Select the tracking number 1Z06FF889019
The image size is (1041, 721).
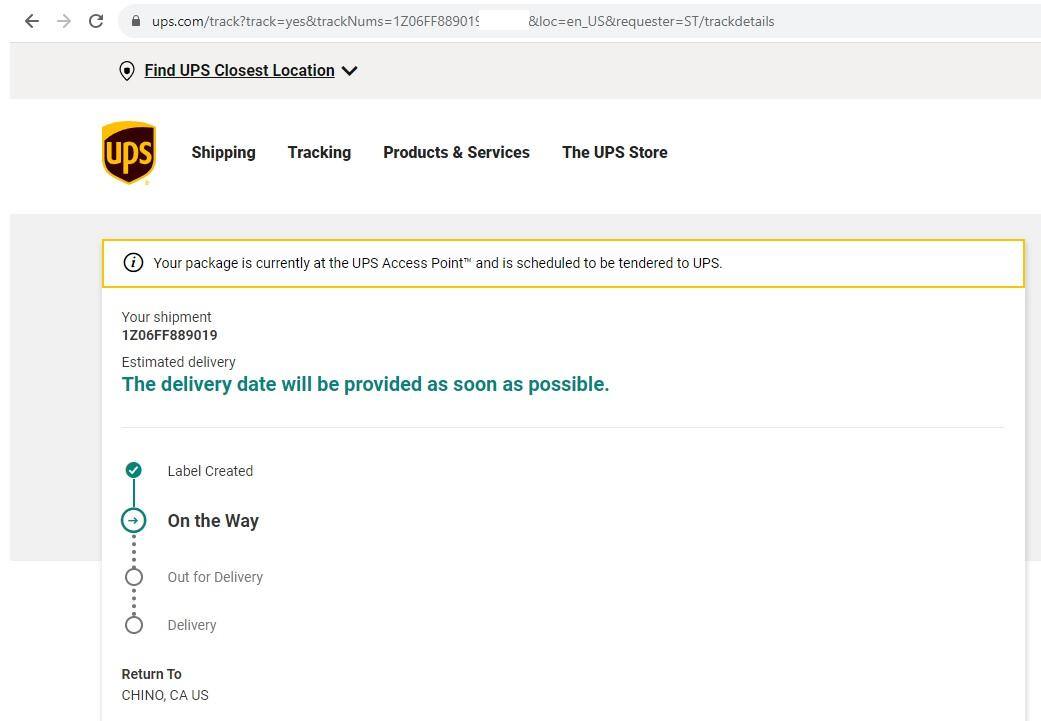(x=169, y=335)
